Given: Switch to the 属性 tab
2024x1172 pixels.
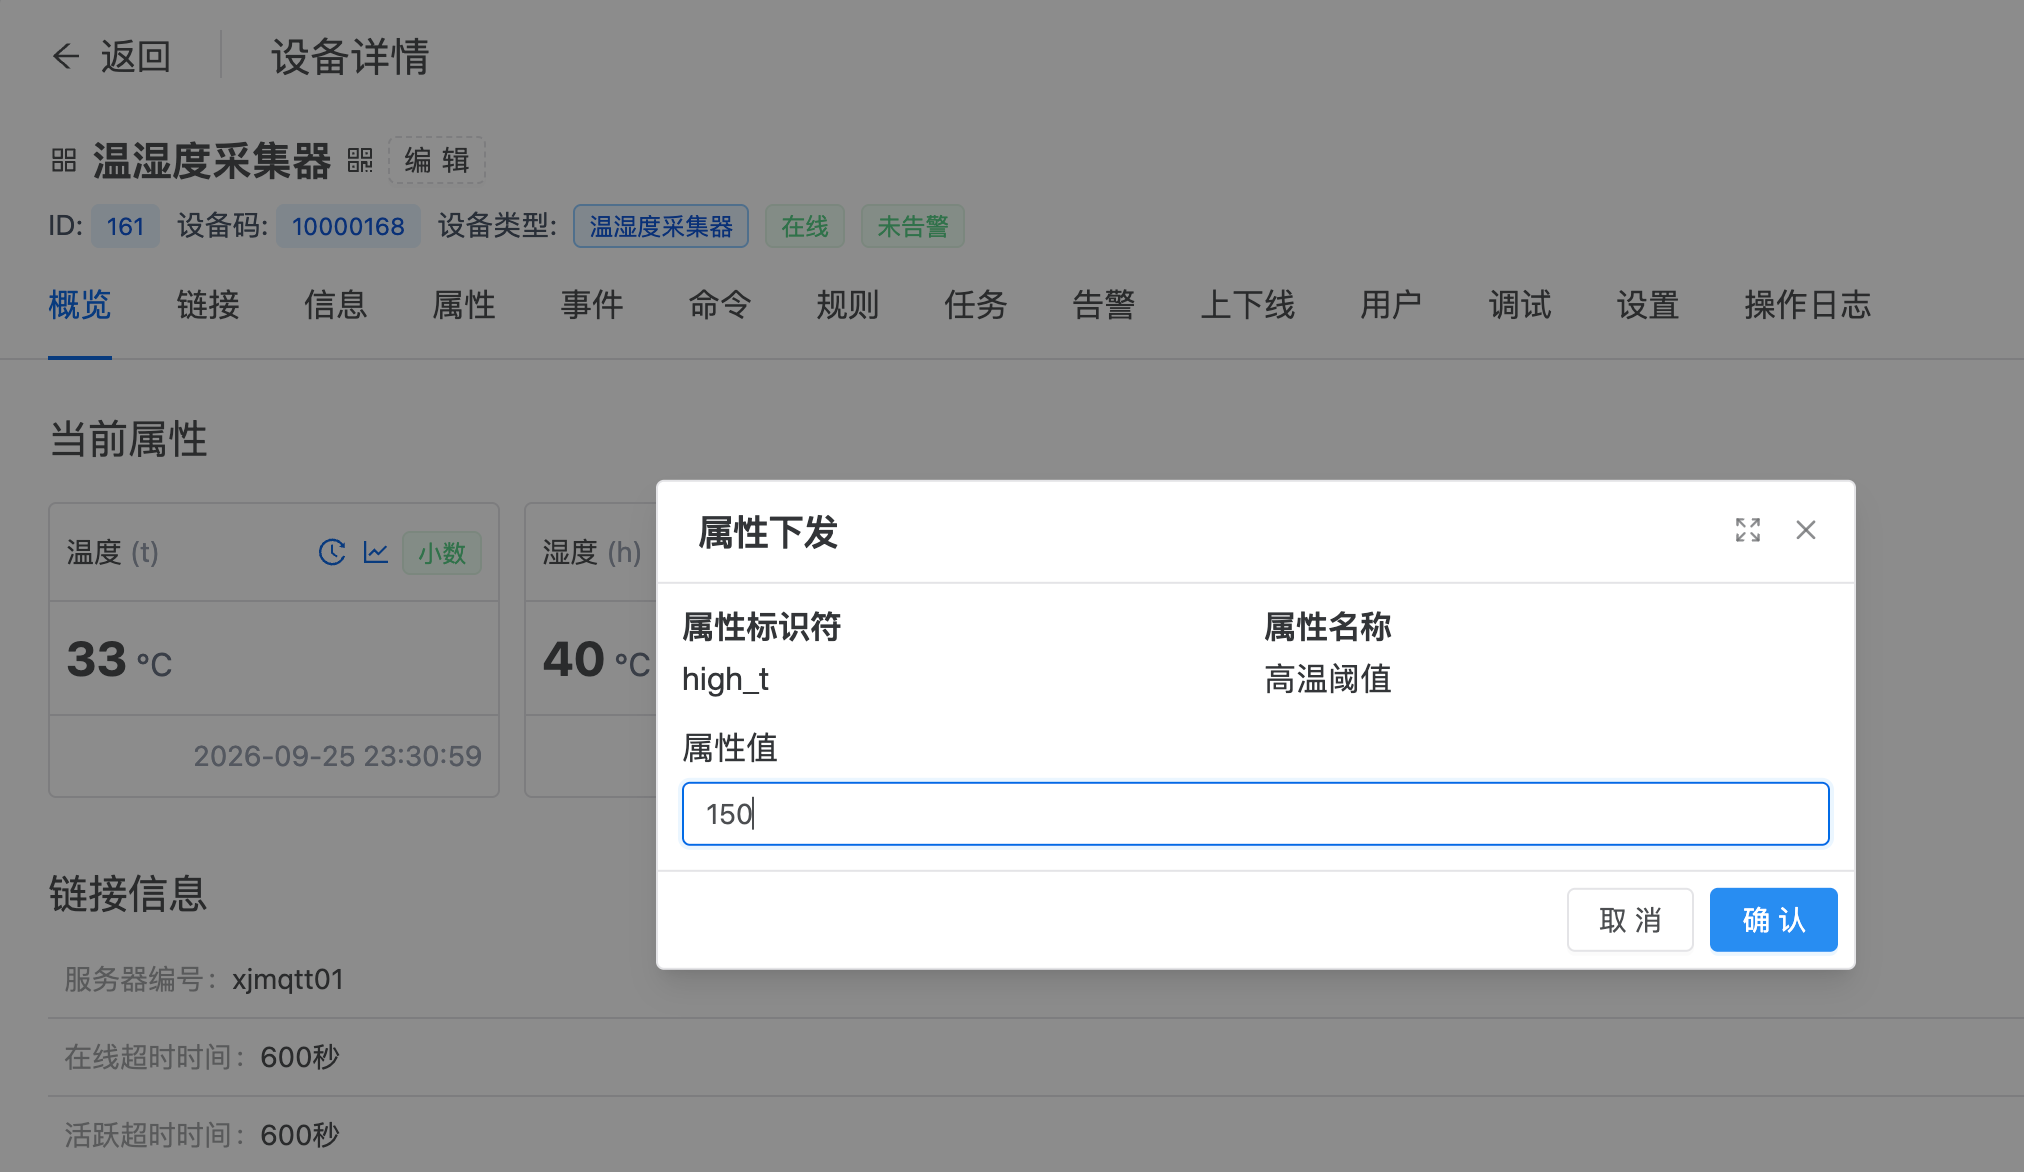Looking at the screenshot, I should click(x=464, y=304).
